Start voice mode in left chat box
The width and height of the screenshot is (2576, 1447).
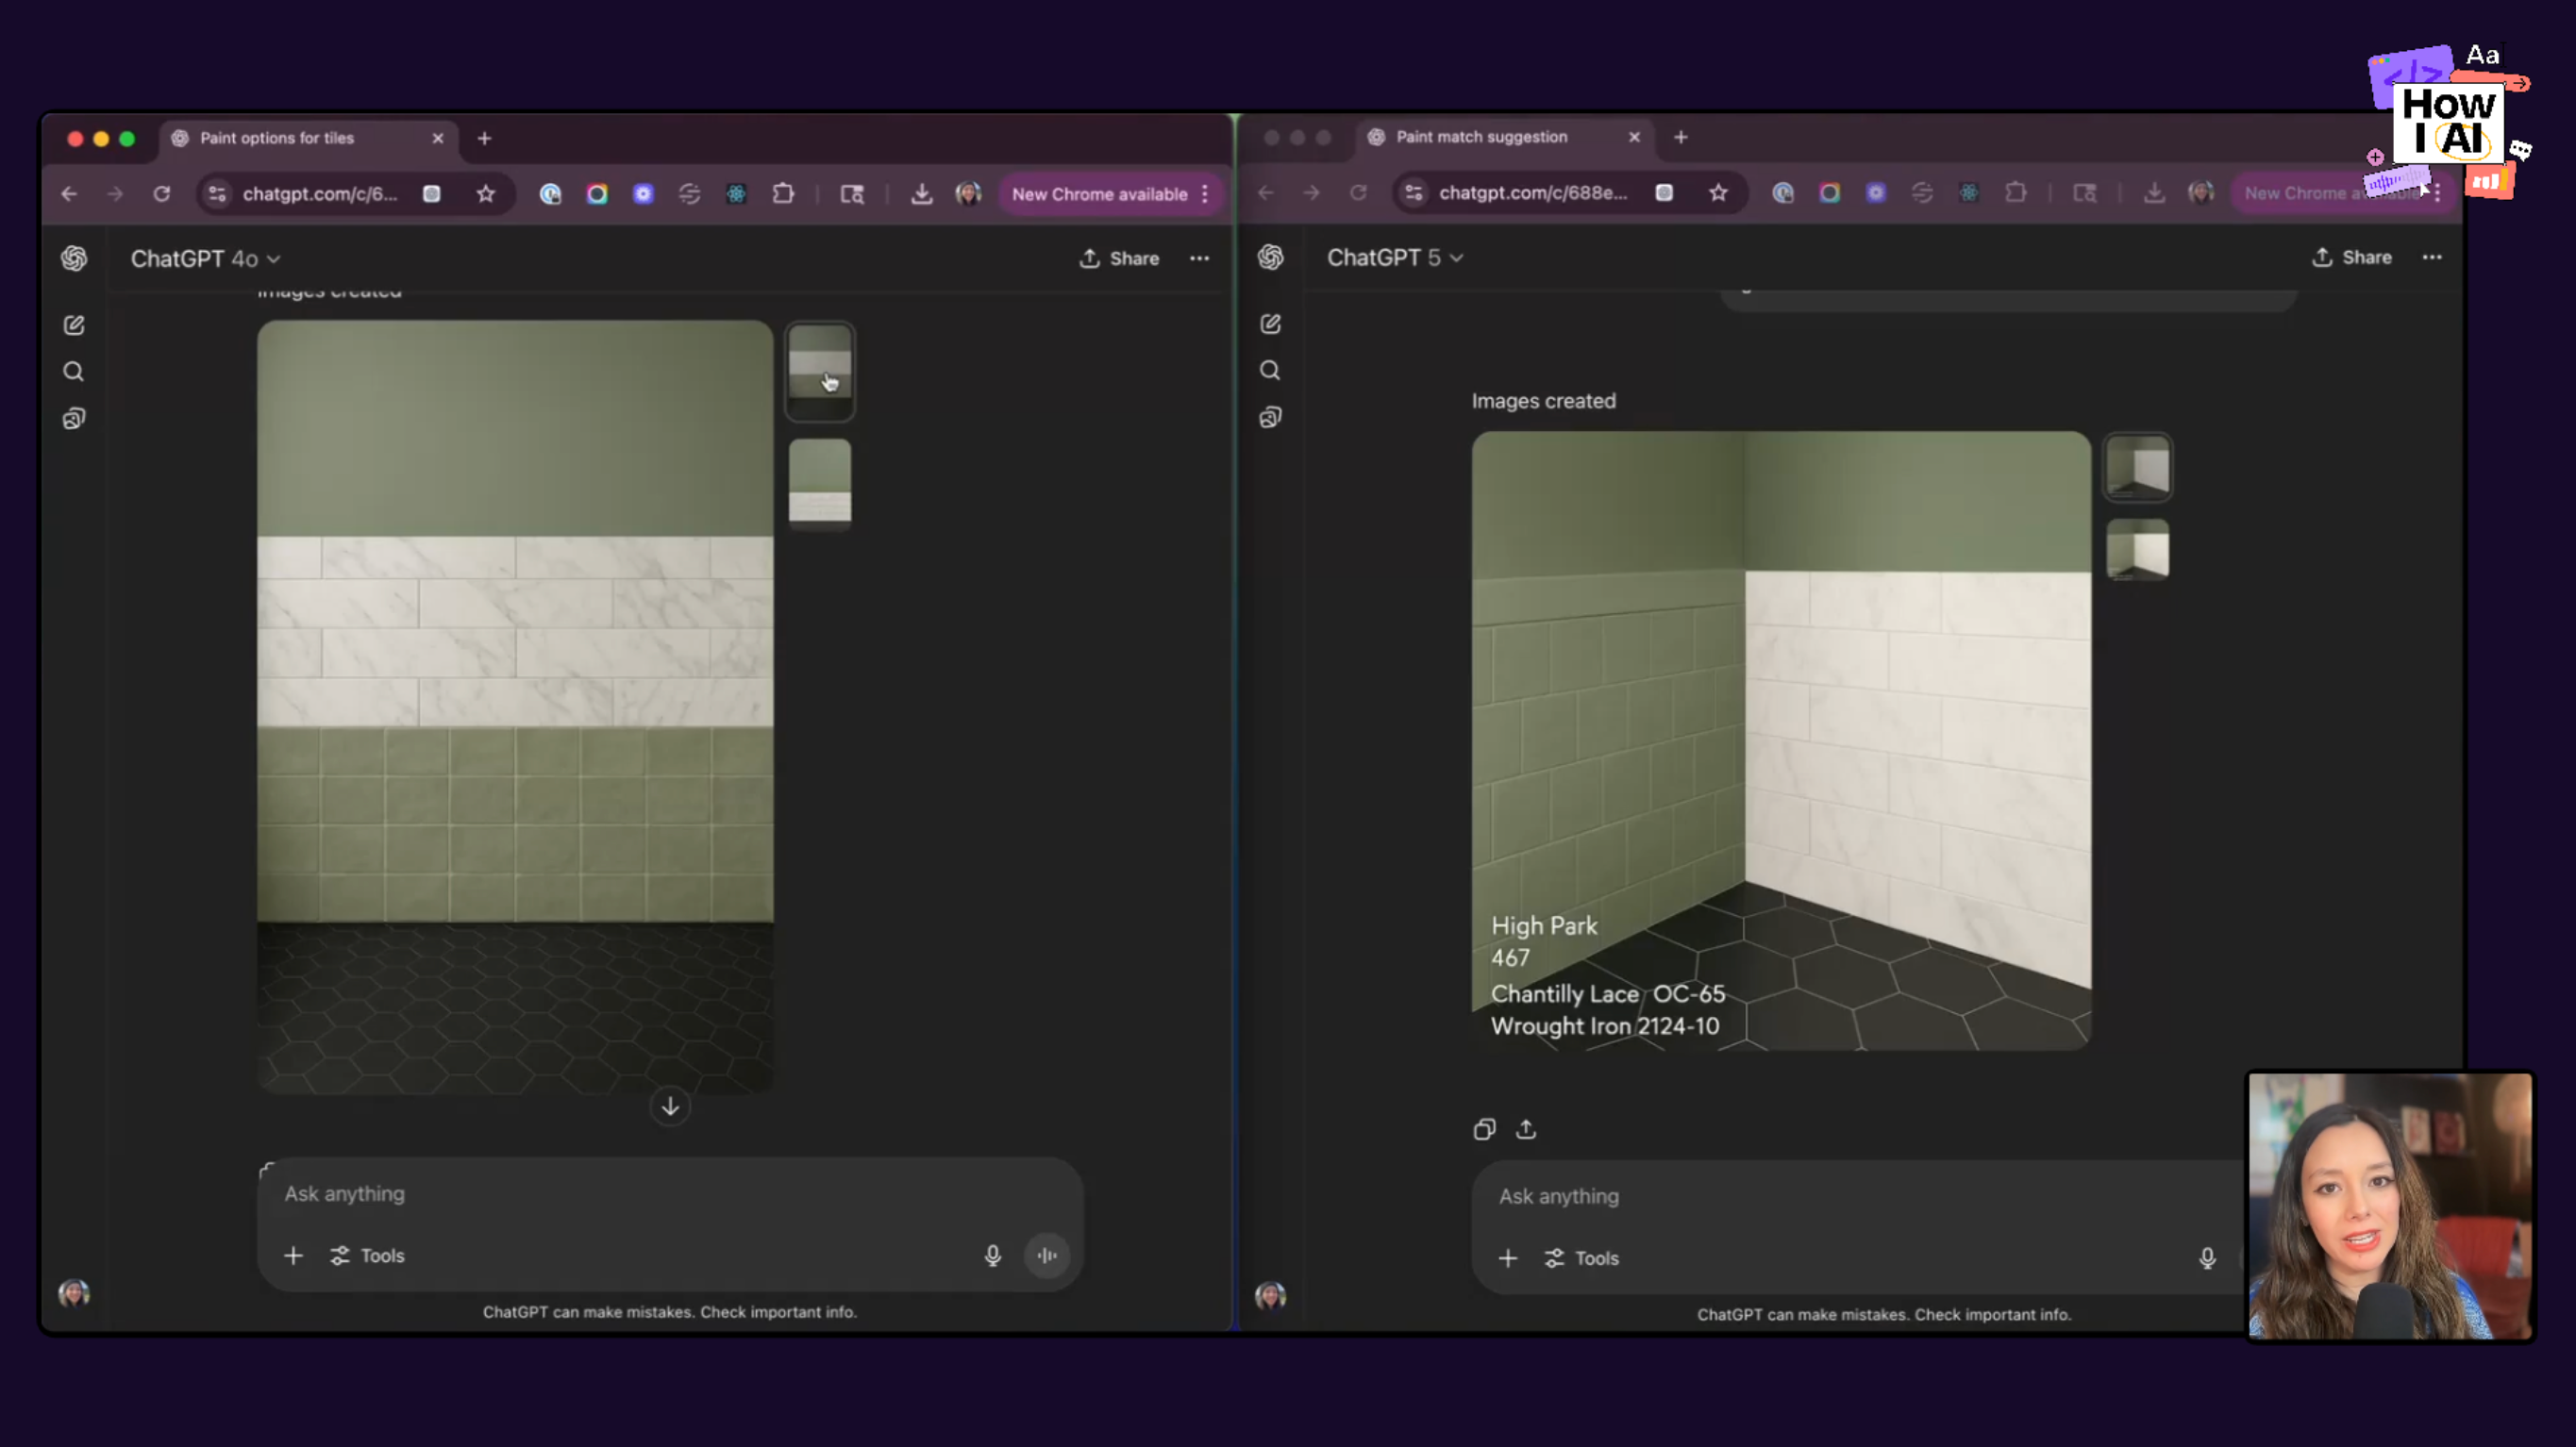pos(1047,1255)
